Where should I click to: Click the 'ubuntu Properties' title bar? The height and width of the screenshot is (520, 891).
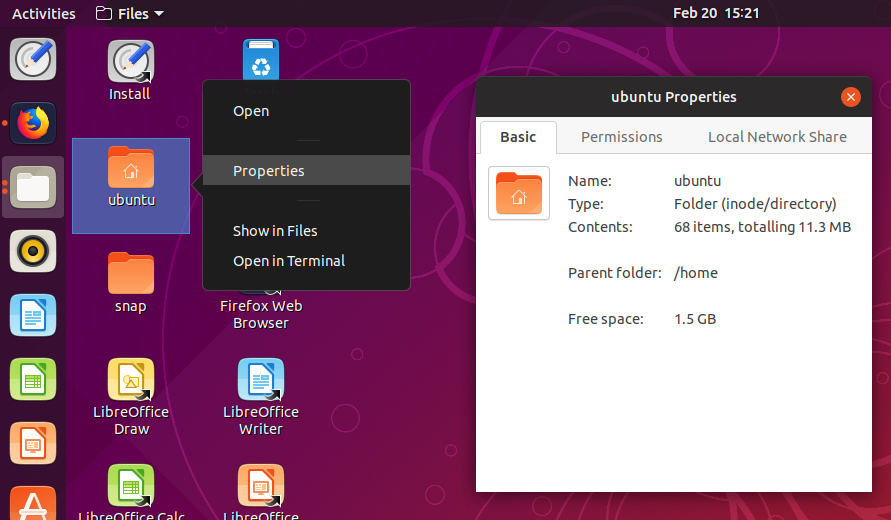pyautogui.click(x=673, y=97)
